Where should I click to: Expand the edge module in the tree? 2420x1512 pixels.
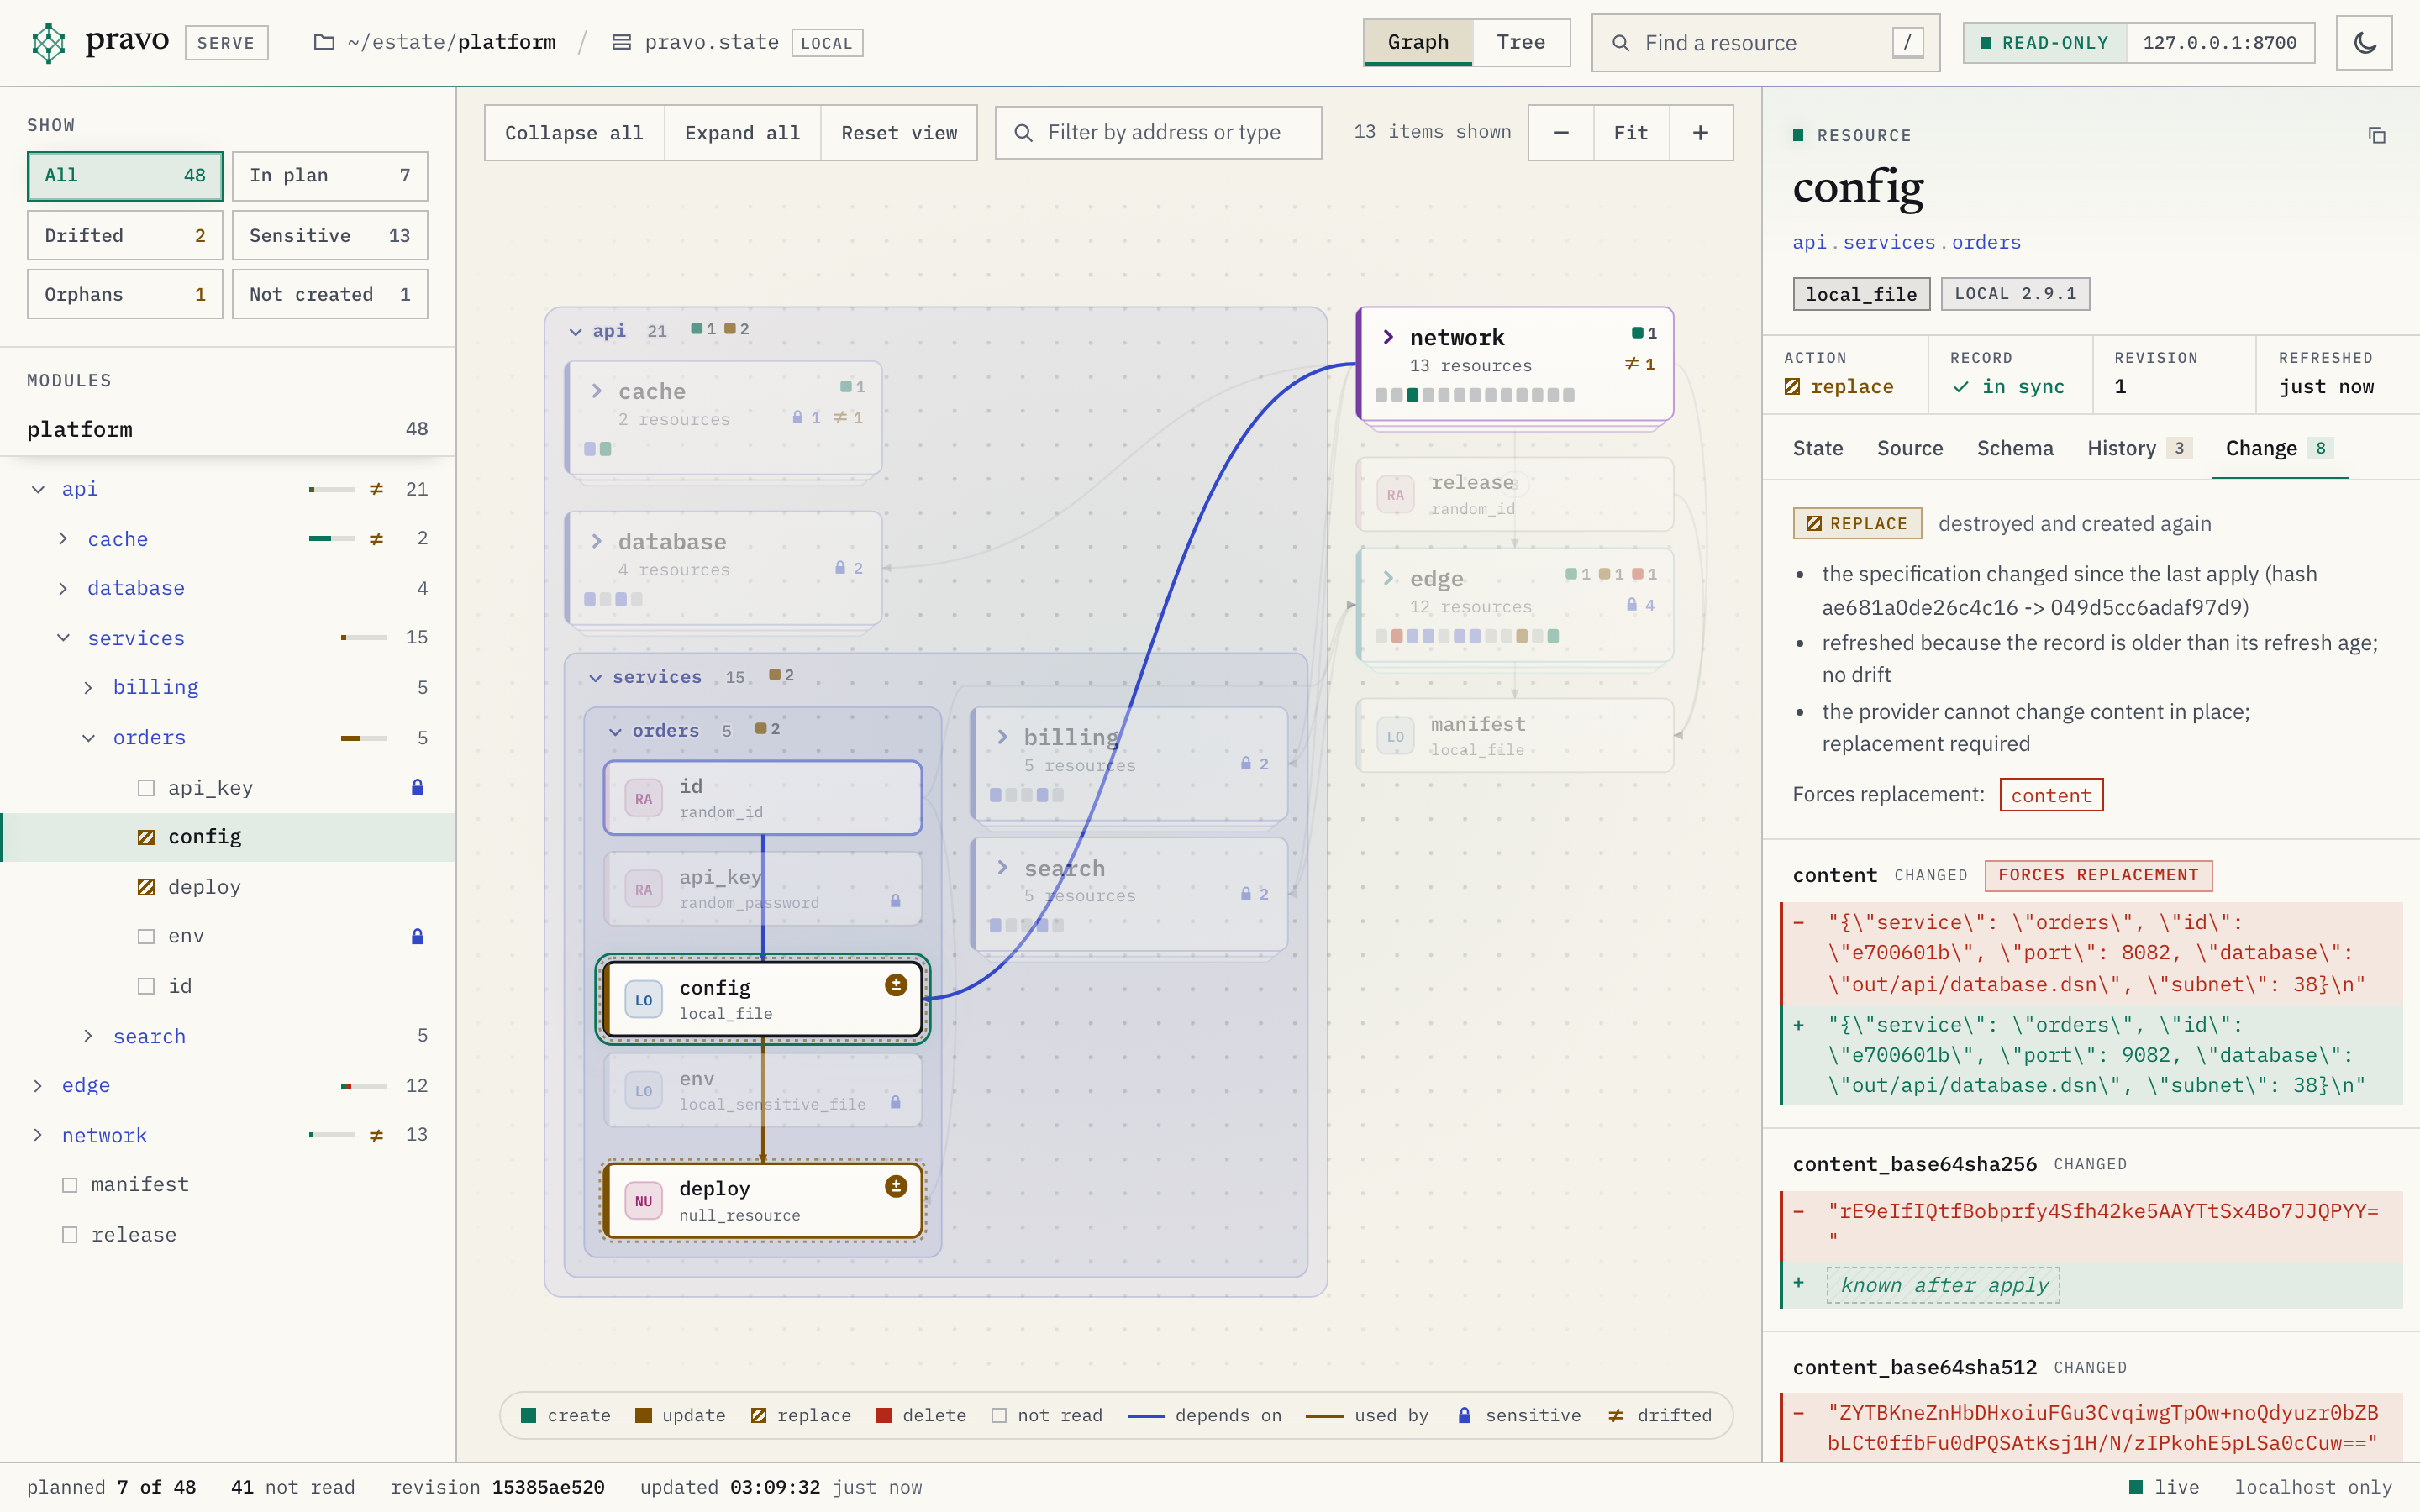[x=38, y=1085]
